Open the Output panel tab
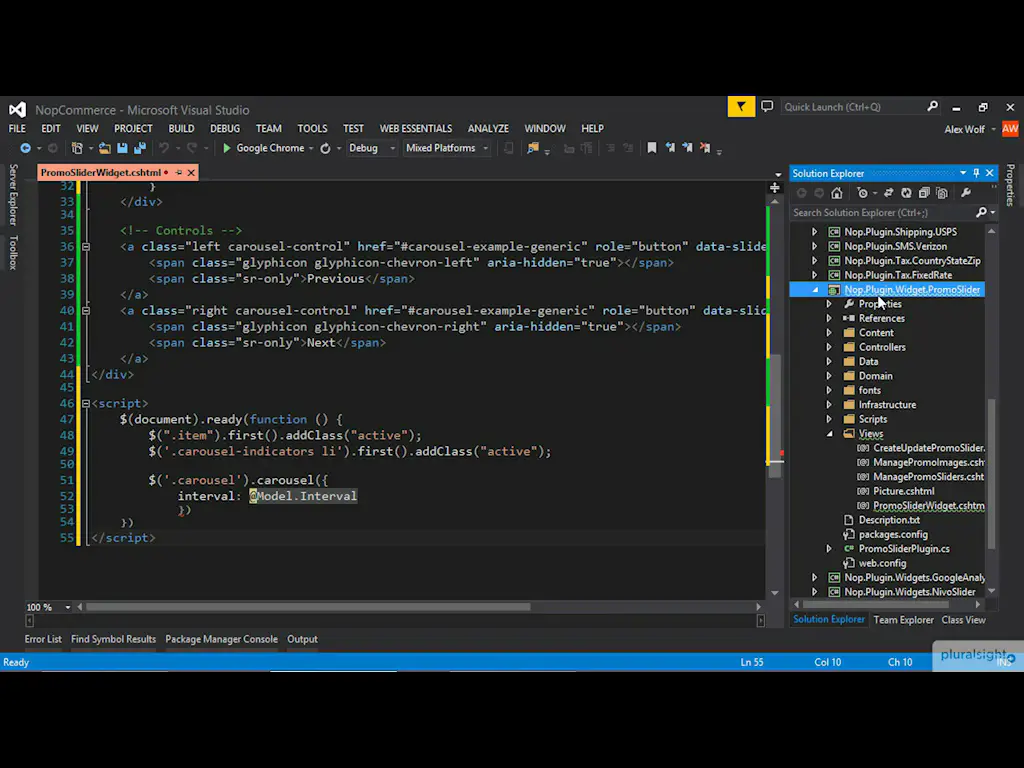The width and height of the screenshot is (1024, 768). pos(302,639)
